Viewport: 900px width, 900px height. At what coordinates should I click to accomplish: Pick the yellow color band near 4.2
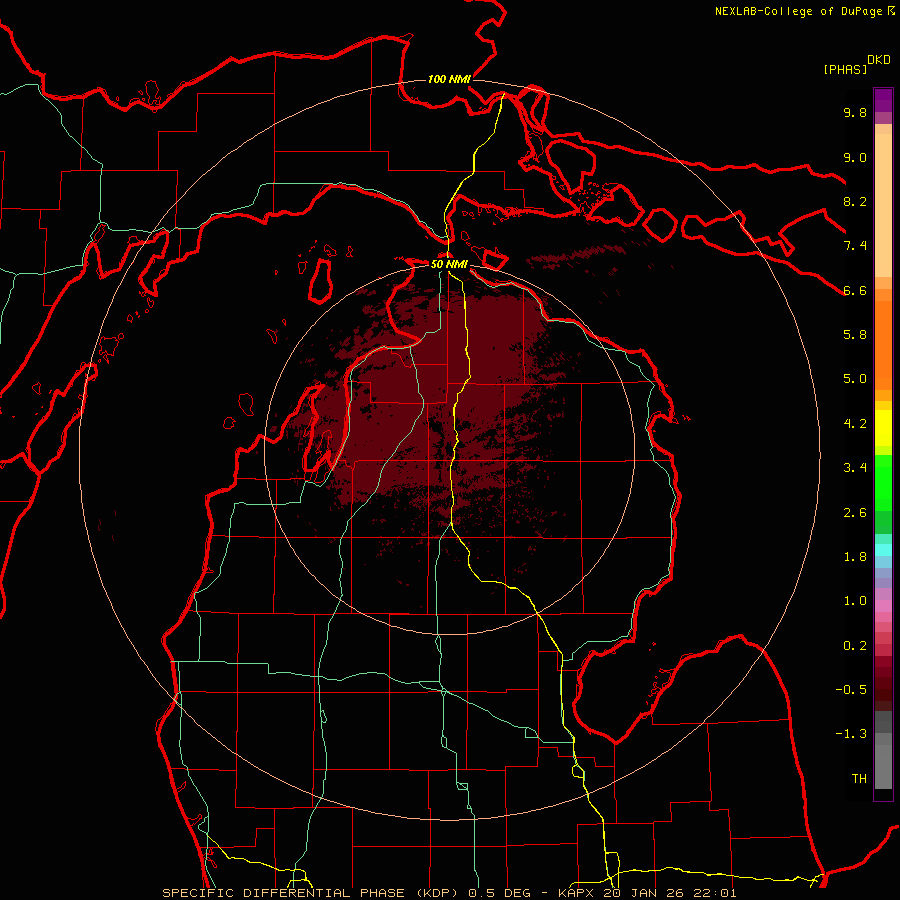(x=883, y=428)
